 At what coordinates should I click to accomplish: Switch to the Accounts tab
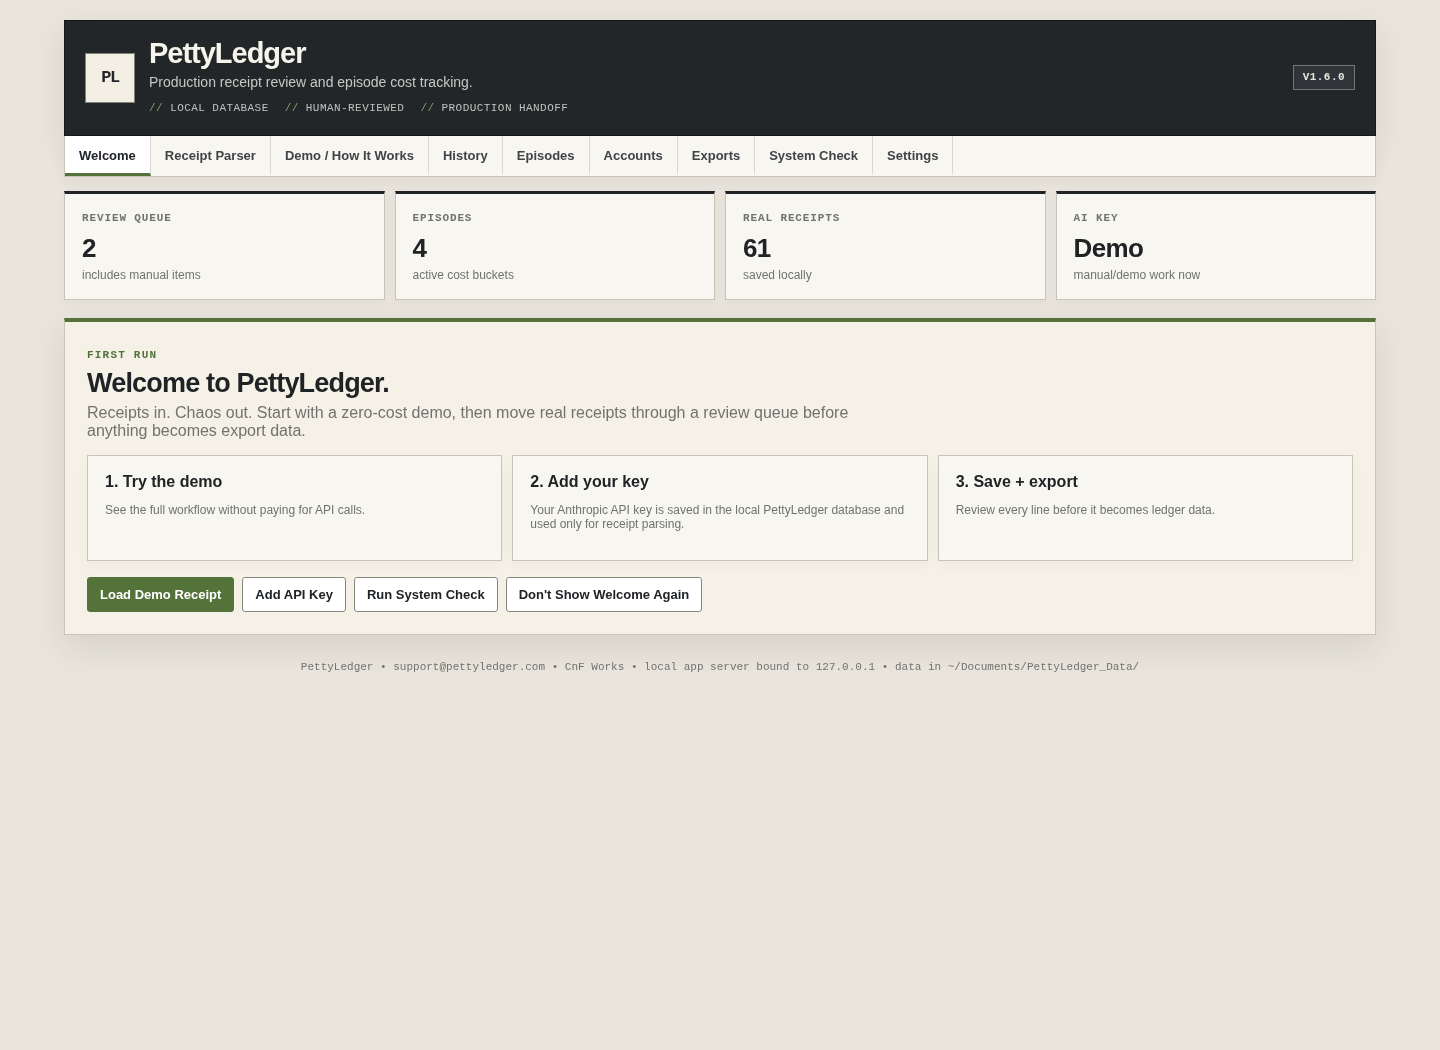(x=633, y=156)
